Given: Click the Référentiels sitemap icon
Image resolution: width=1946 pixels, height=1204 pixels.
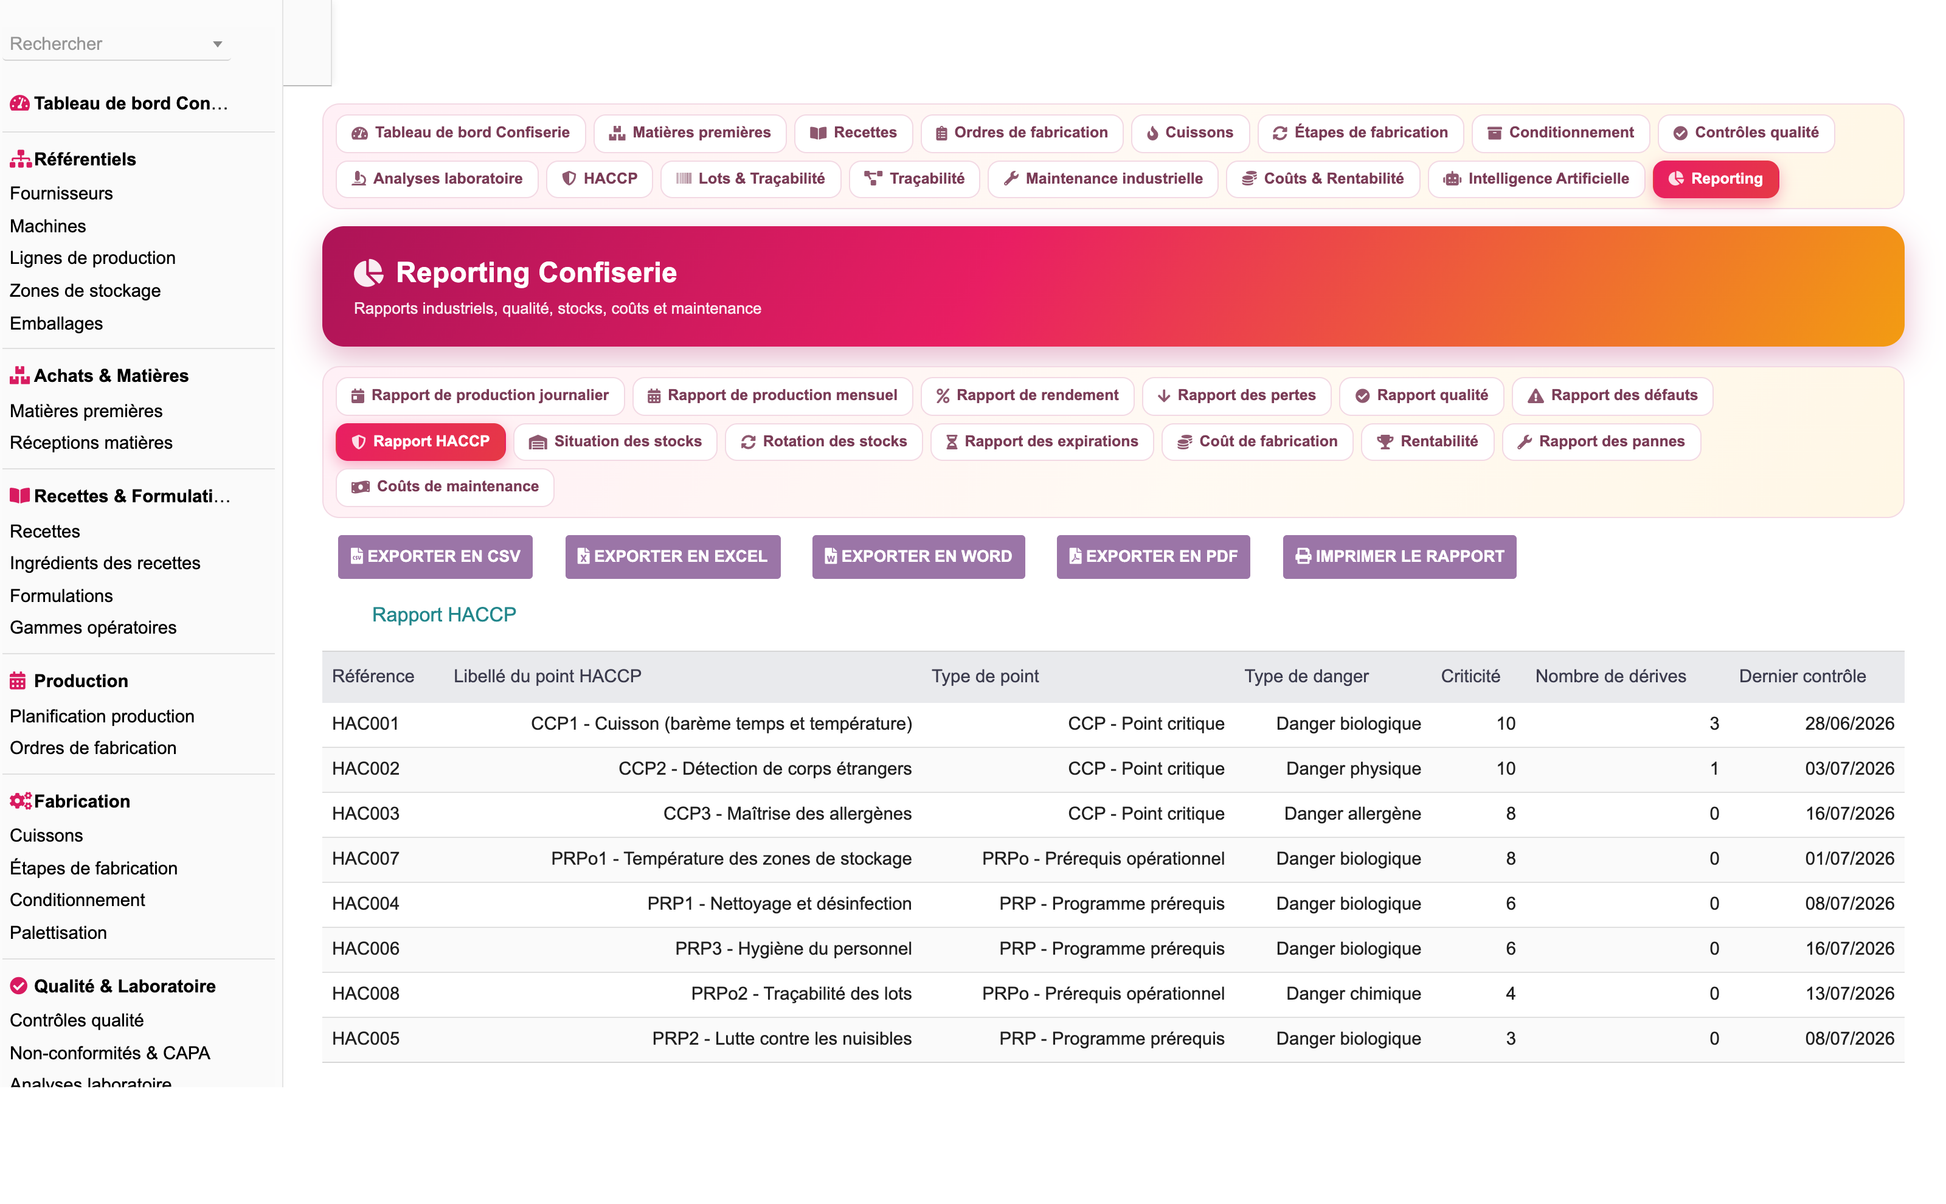Looking at the screenshot, I should point(20,159).
